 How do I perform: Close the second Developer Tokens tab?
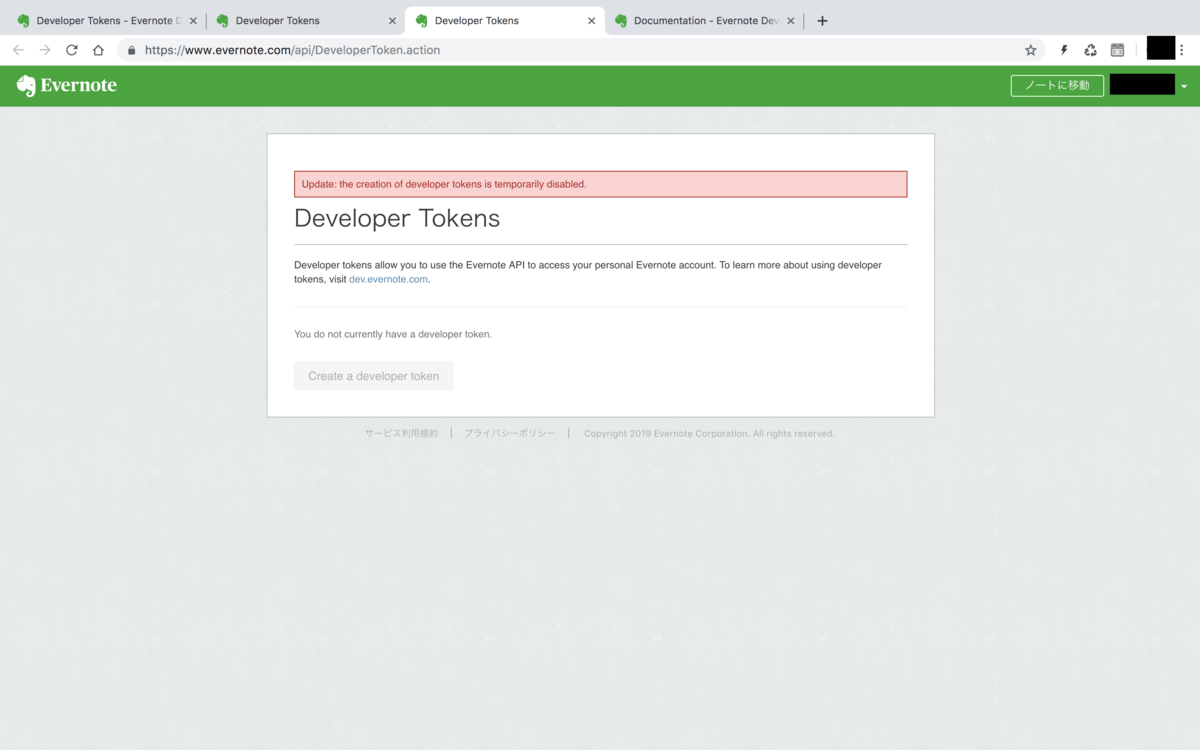[390, 20]
